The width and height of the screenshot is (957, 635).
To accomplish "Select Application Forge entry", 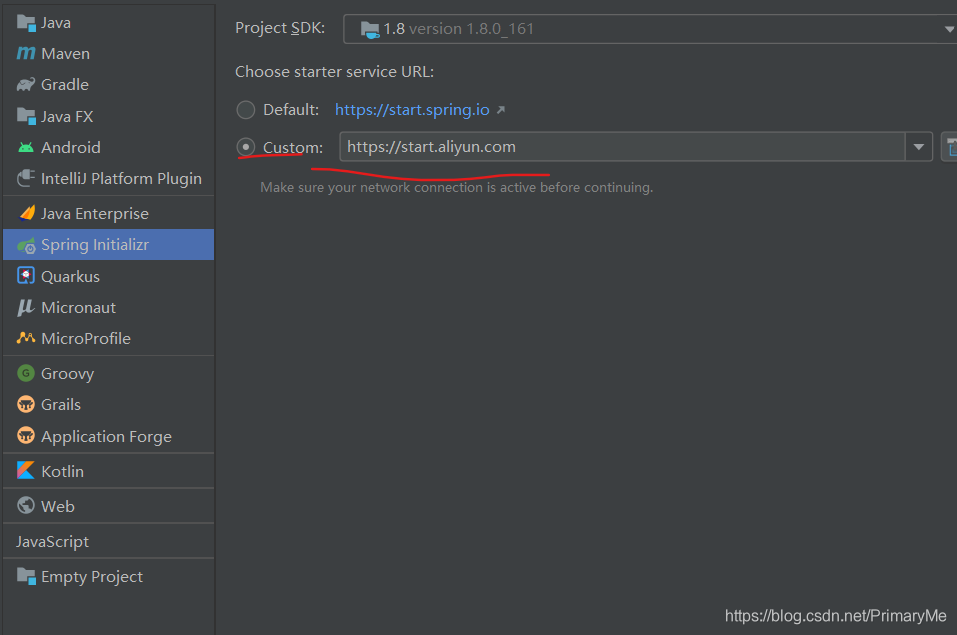I will (109, 436).
